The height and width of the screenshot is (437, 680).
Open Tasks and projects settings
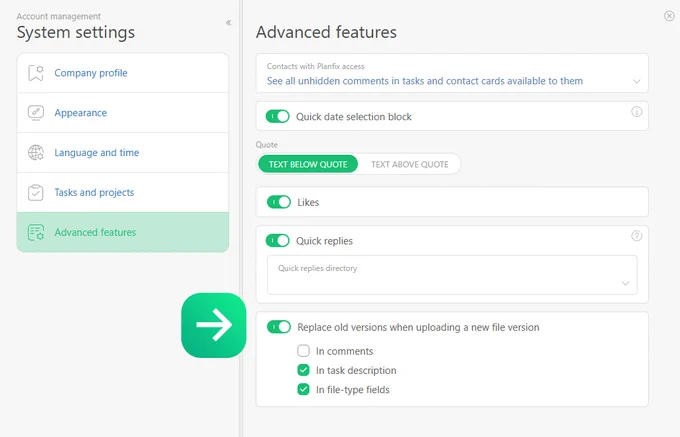[123, 192]
